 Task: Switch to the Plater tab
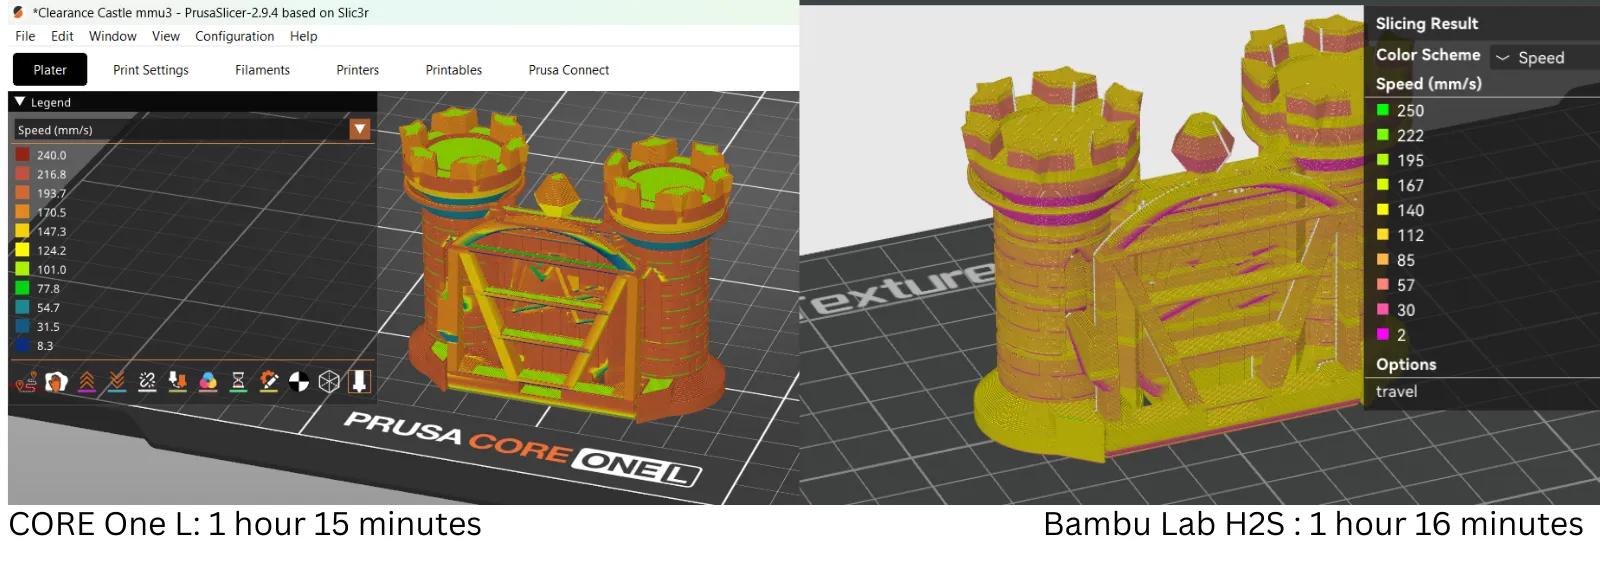click(50, 70)
